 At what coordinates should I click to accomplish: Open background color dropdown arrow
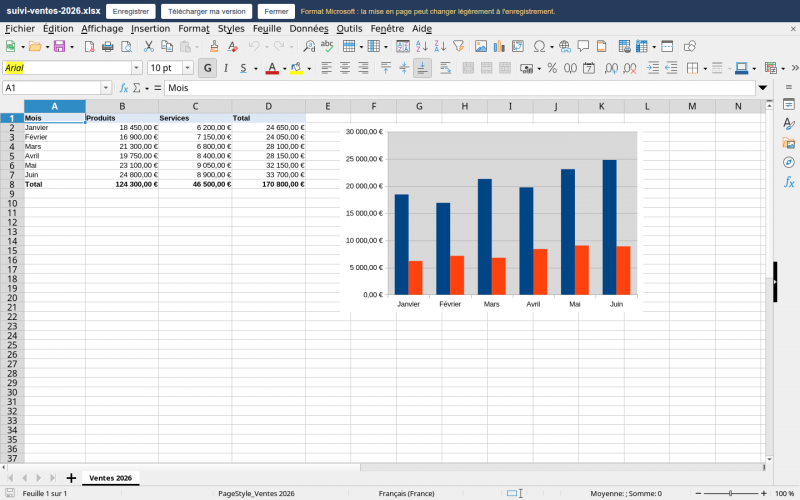pos(309,68)
